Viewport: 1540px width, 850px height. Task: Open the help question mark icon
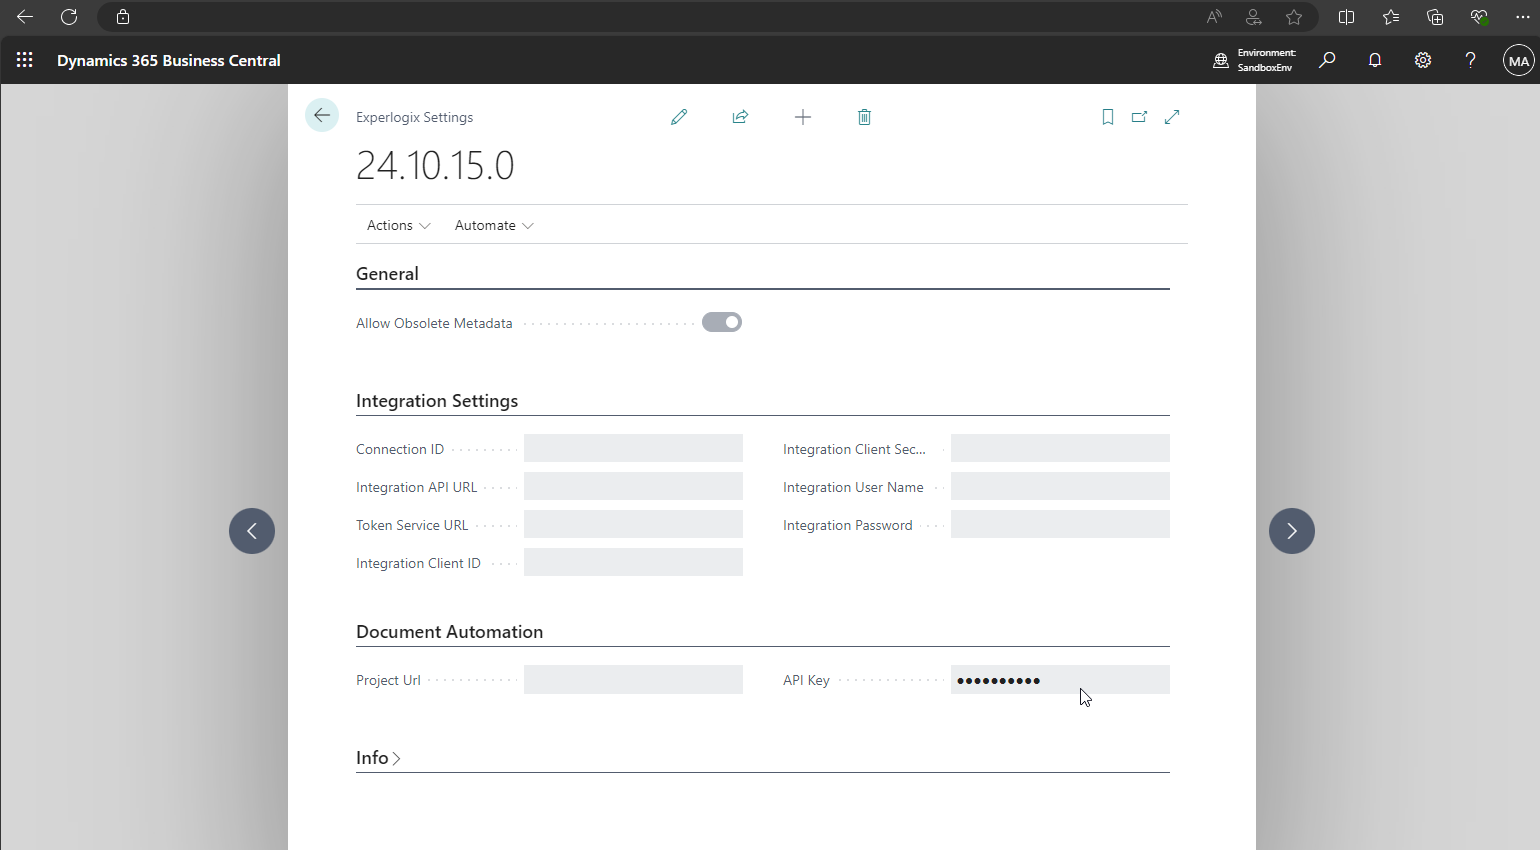(x=1470, y=60)
